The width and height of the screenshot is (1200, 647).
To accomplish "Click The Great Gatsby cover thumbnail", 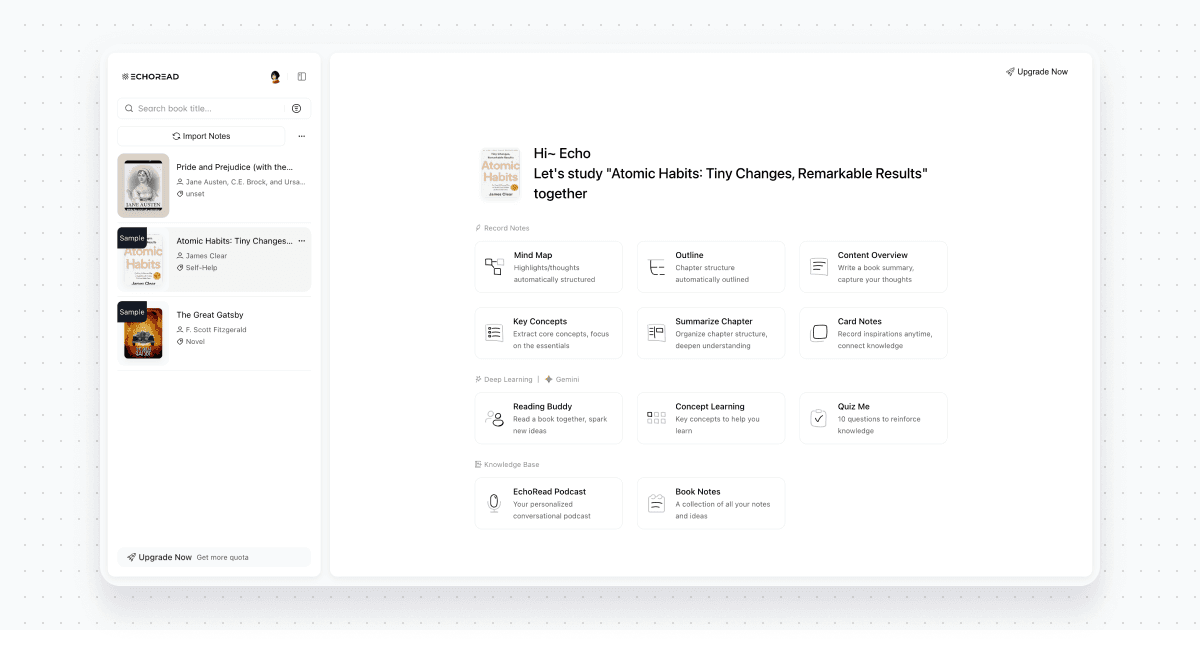I will coord(143,333).
